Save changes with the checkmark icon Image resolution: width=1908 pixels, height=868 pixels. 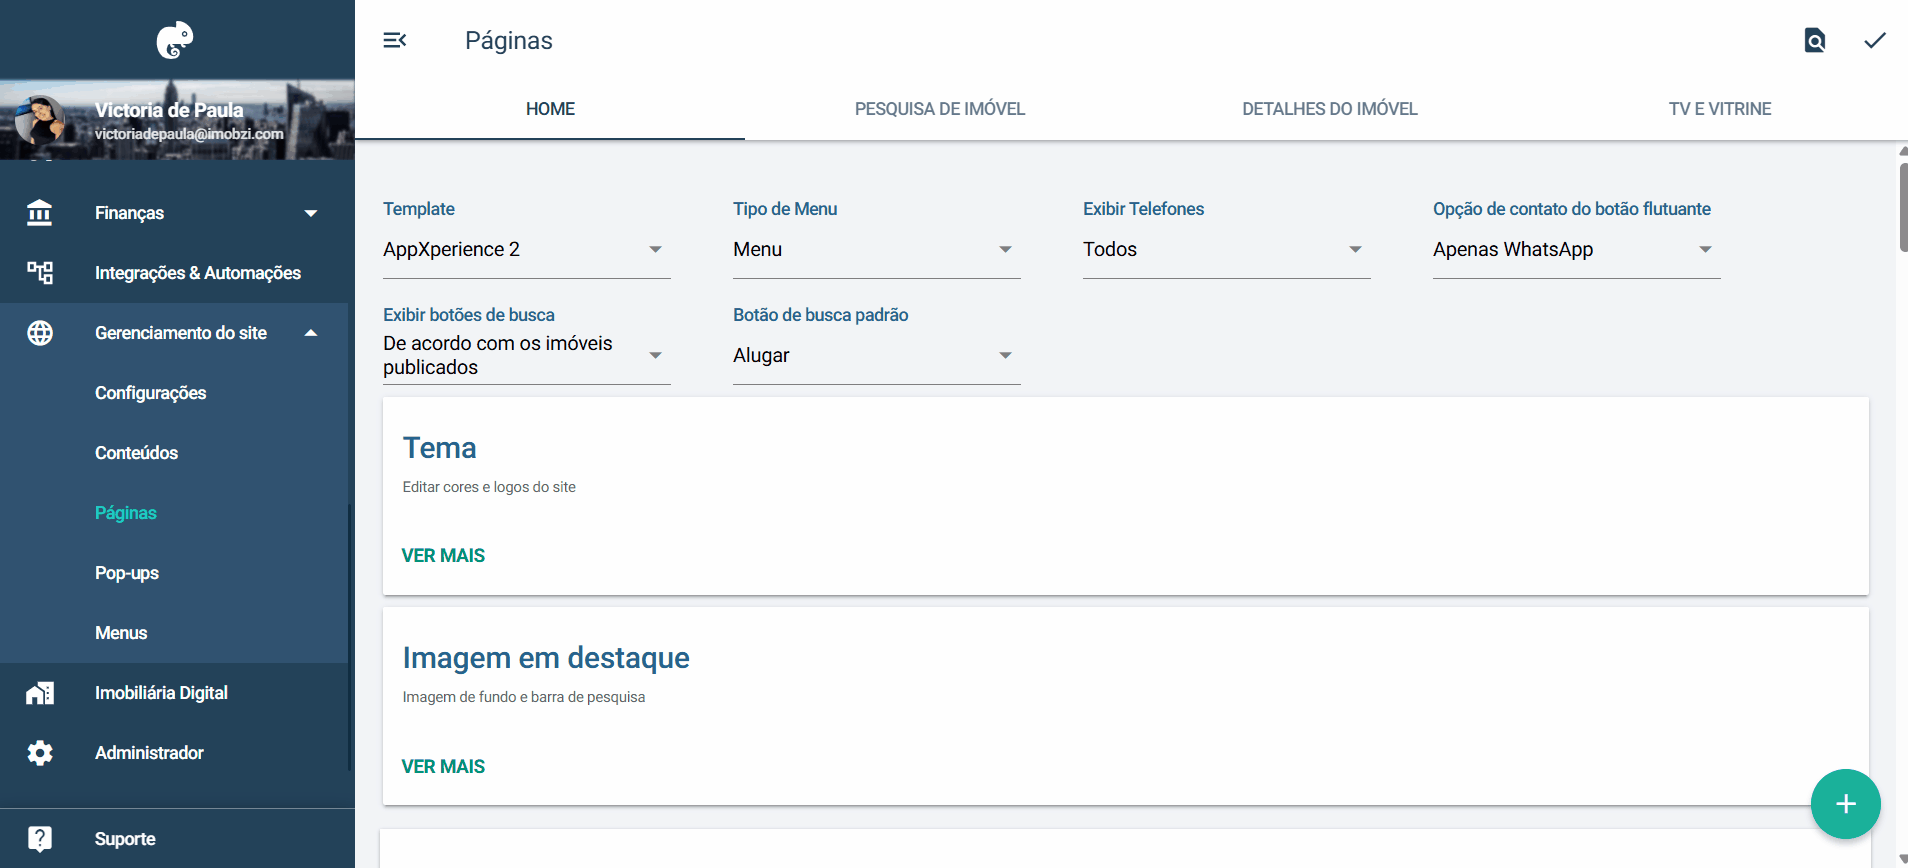pos(1875,40)
